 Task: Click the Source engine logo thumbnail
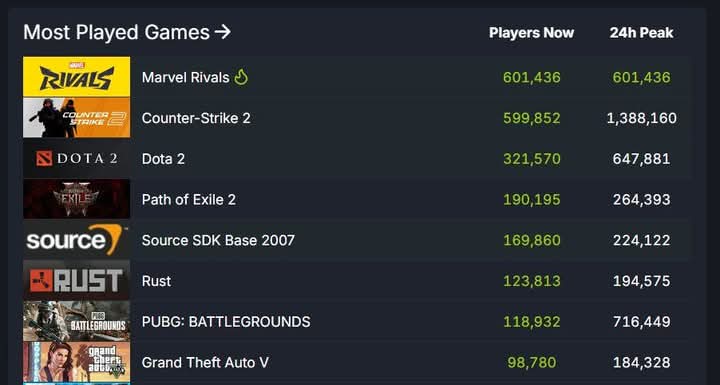(77, 240)
